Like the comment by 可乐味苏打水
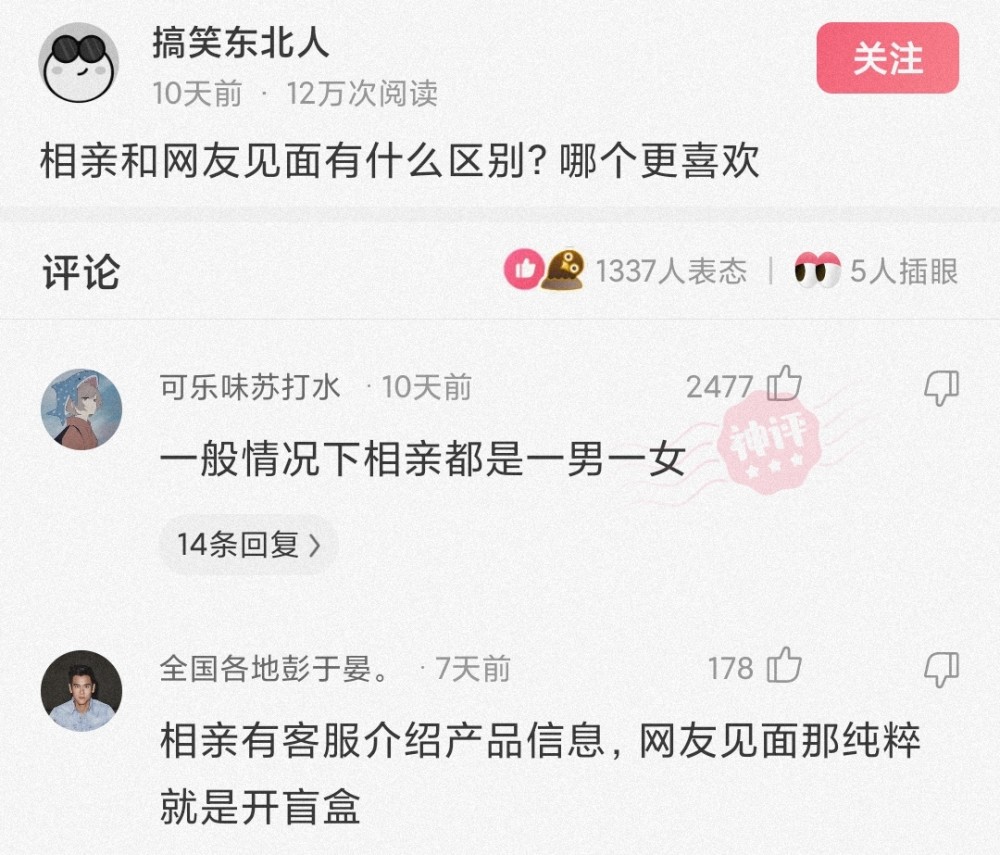The width and height of the screenshot is (1000, 855). point(784,384)
